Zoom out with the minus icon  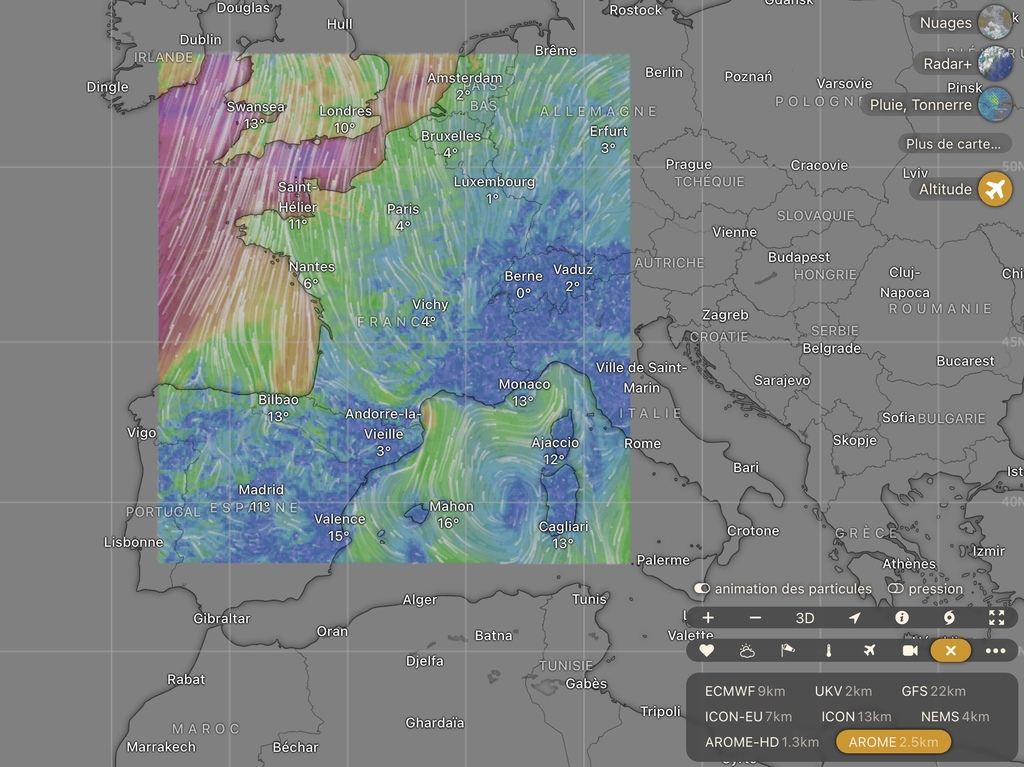[x=755, y=617]
